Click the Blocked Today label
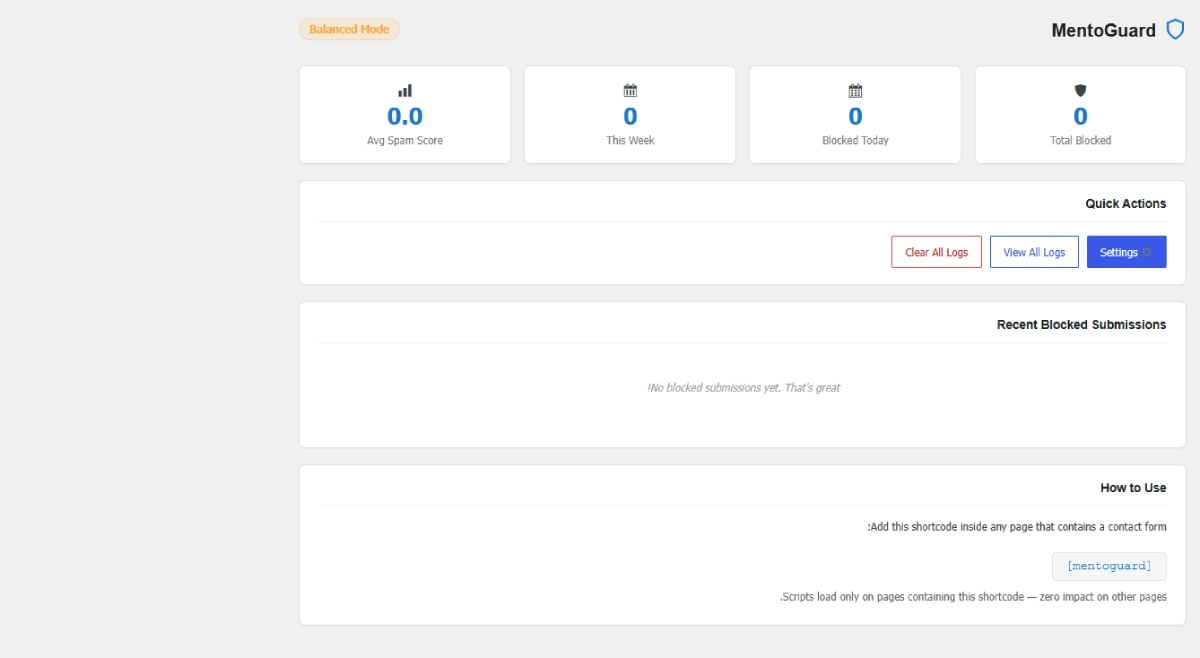Image resolution: width=1200 pixels, height=658 pixels. 855,141
